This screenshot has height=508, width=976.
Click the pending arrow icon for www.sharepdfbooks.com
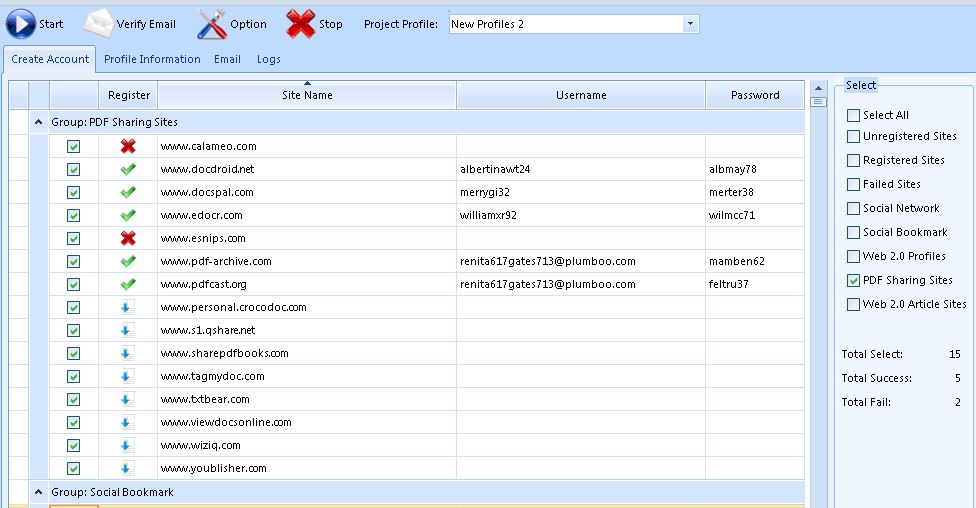pos(127,354)
